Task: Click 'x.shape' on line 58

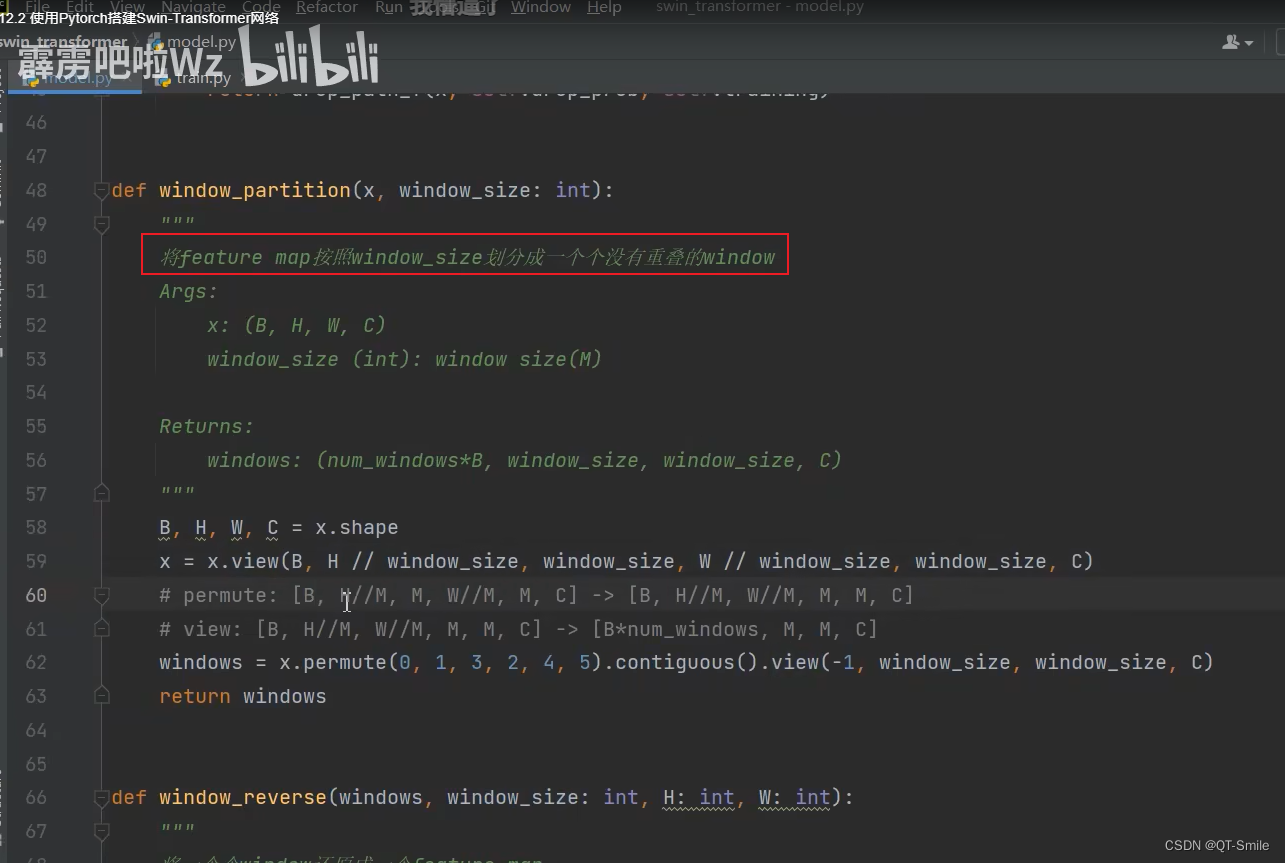Action: pos(356,527)
